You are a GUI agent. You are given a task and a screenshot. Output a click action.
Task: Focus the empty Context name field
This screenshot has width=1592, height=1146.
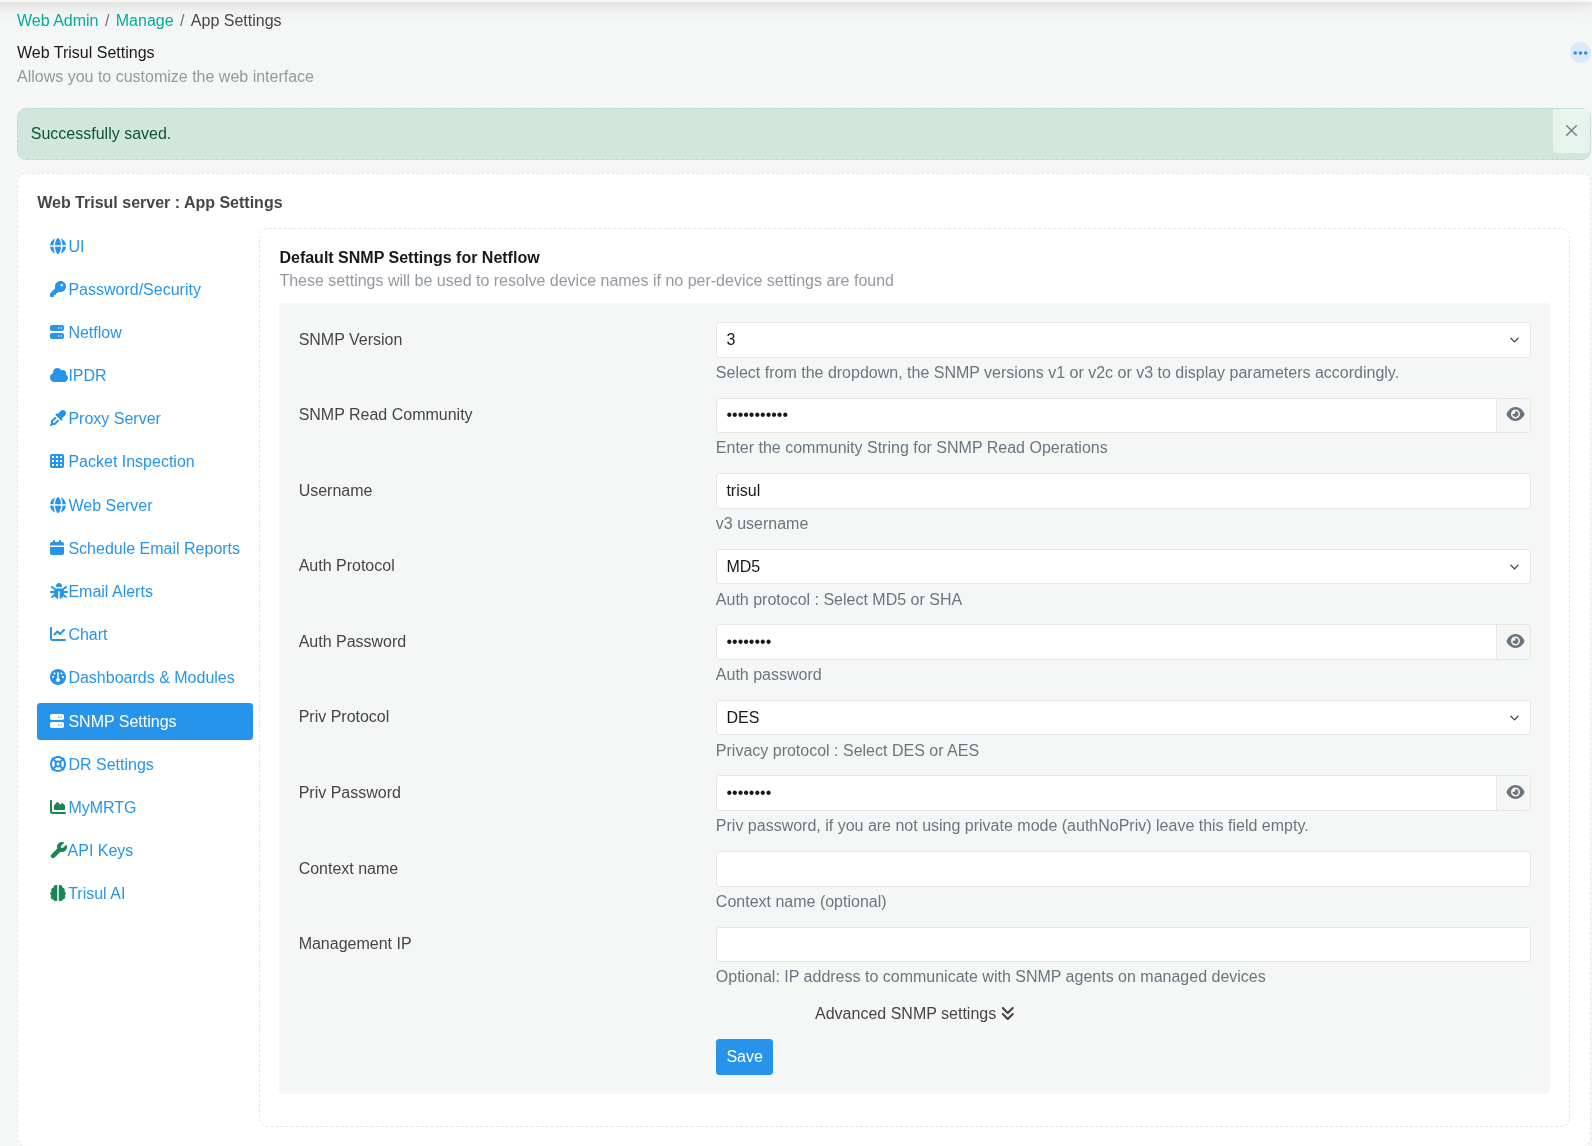(1123, 869)
